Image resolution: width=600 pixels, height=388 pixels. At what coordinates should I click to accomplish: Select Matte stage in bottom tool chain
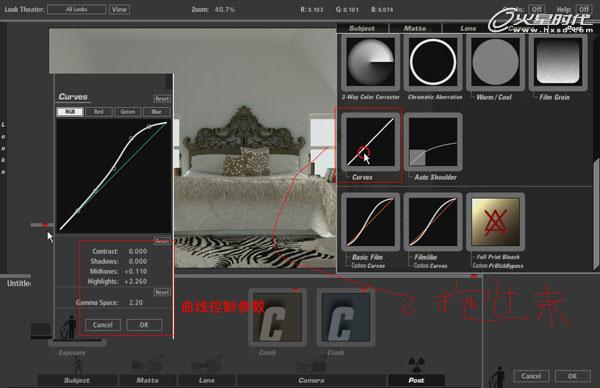point(148,380)
